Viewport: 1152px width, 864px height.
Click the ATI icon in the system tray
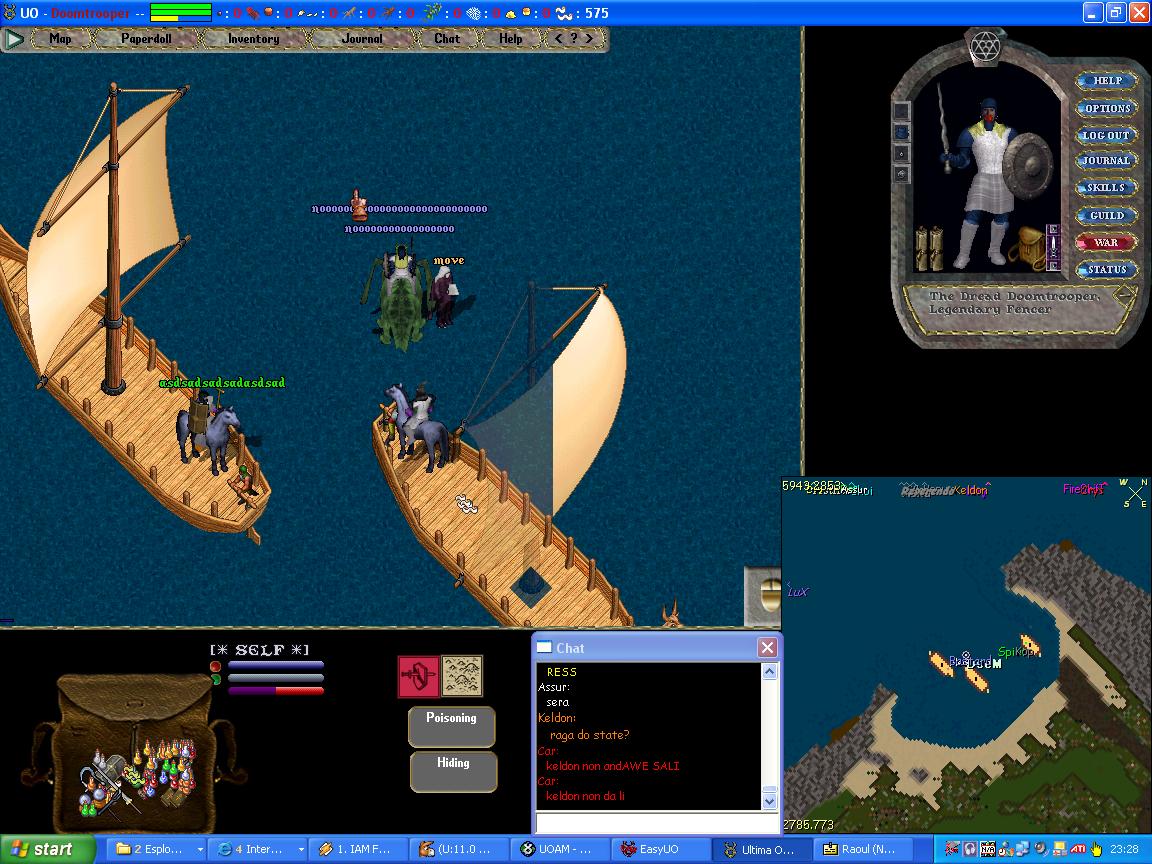1077,849
